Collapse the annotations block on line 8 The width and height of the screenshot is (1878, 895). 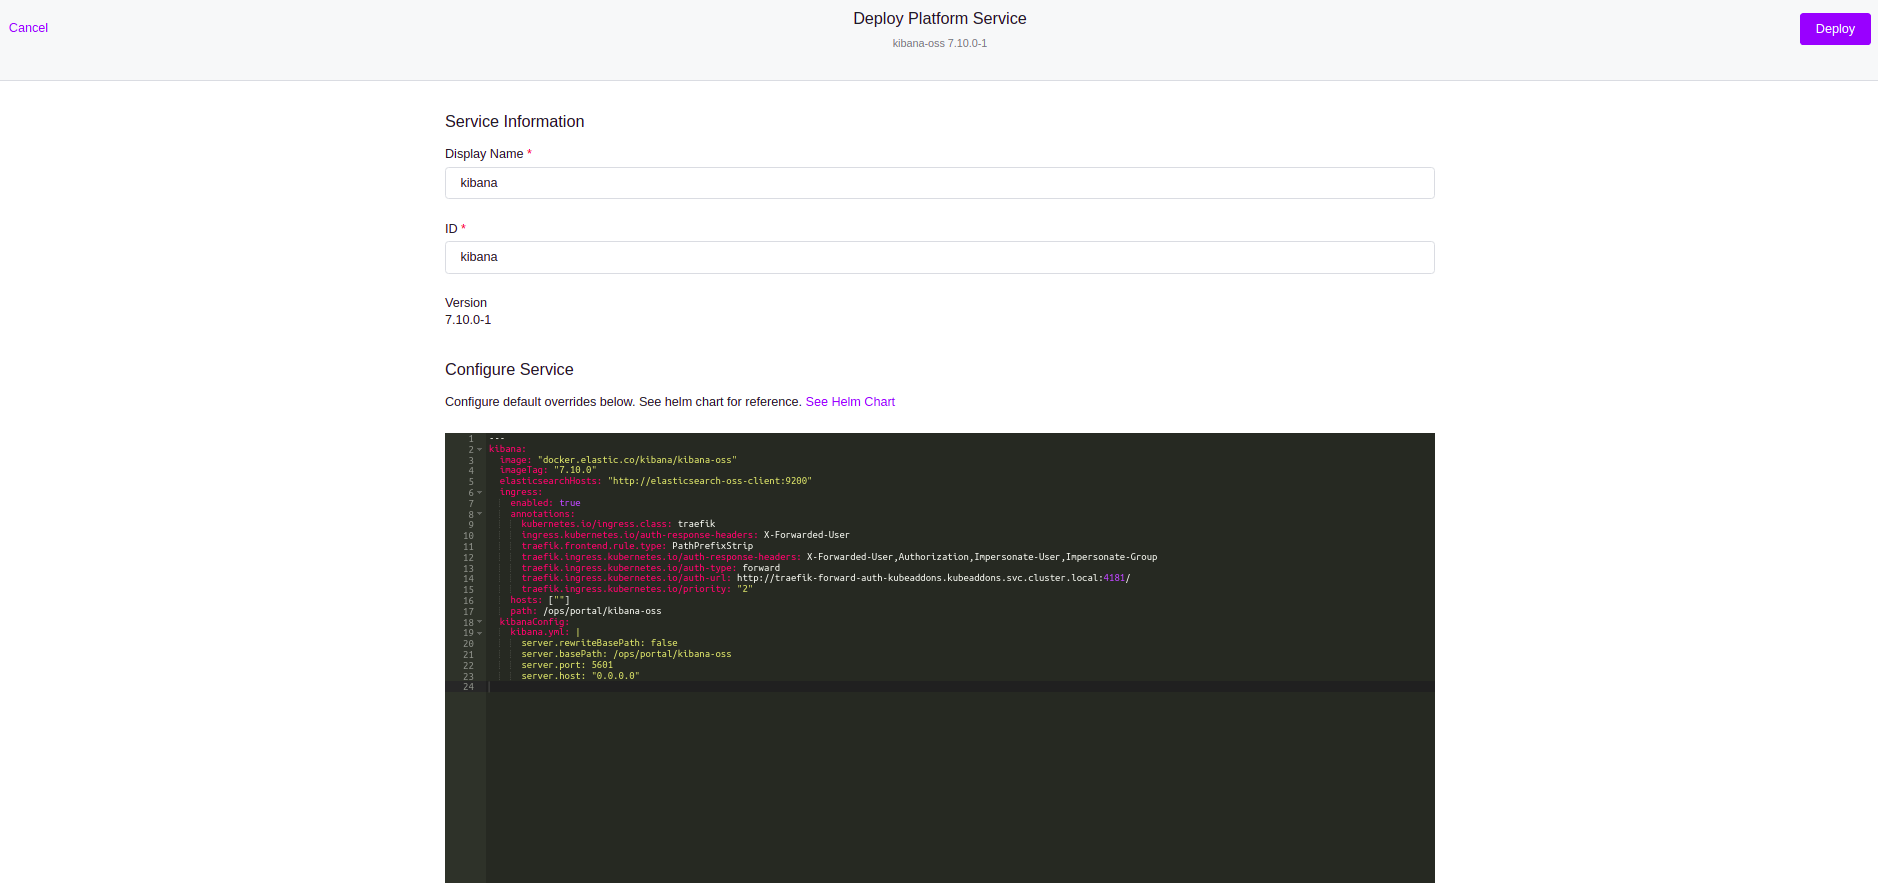(480, 514)
